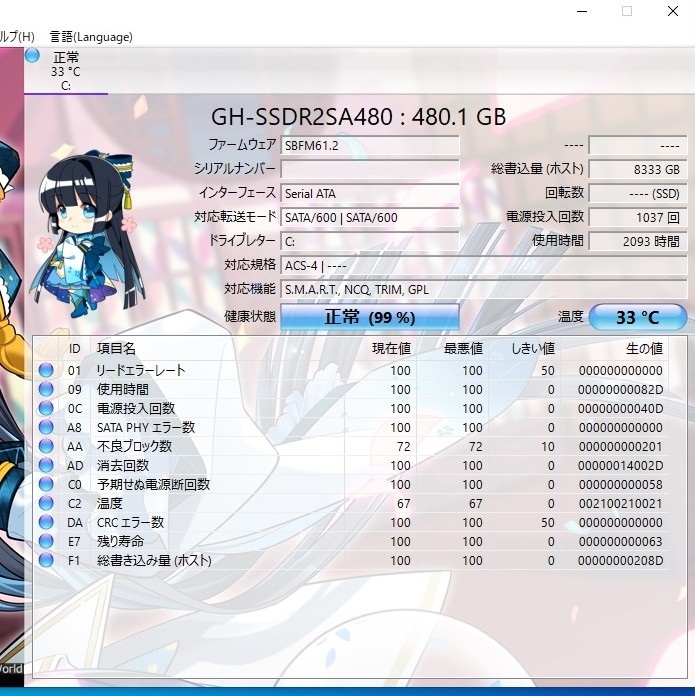Click the 33 °C temperature button
Screen dimensions: 695x696
638,317
